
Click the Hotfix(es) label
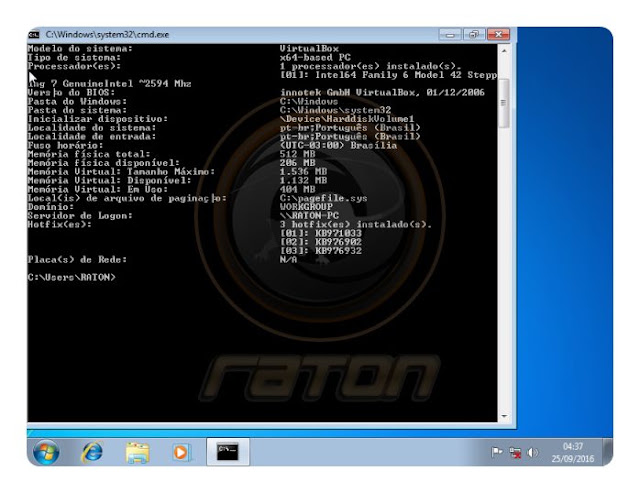pyautogui.click(x=60, y=224)
